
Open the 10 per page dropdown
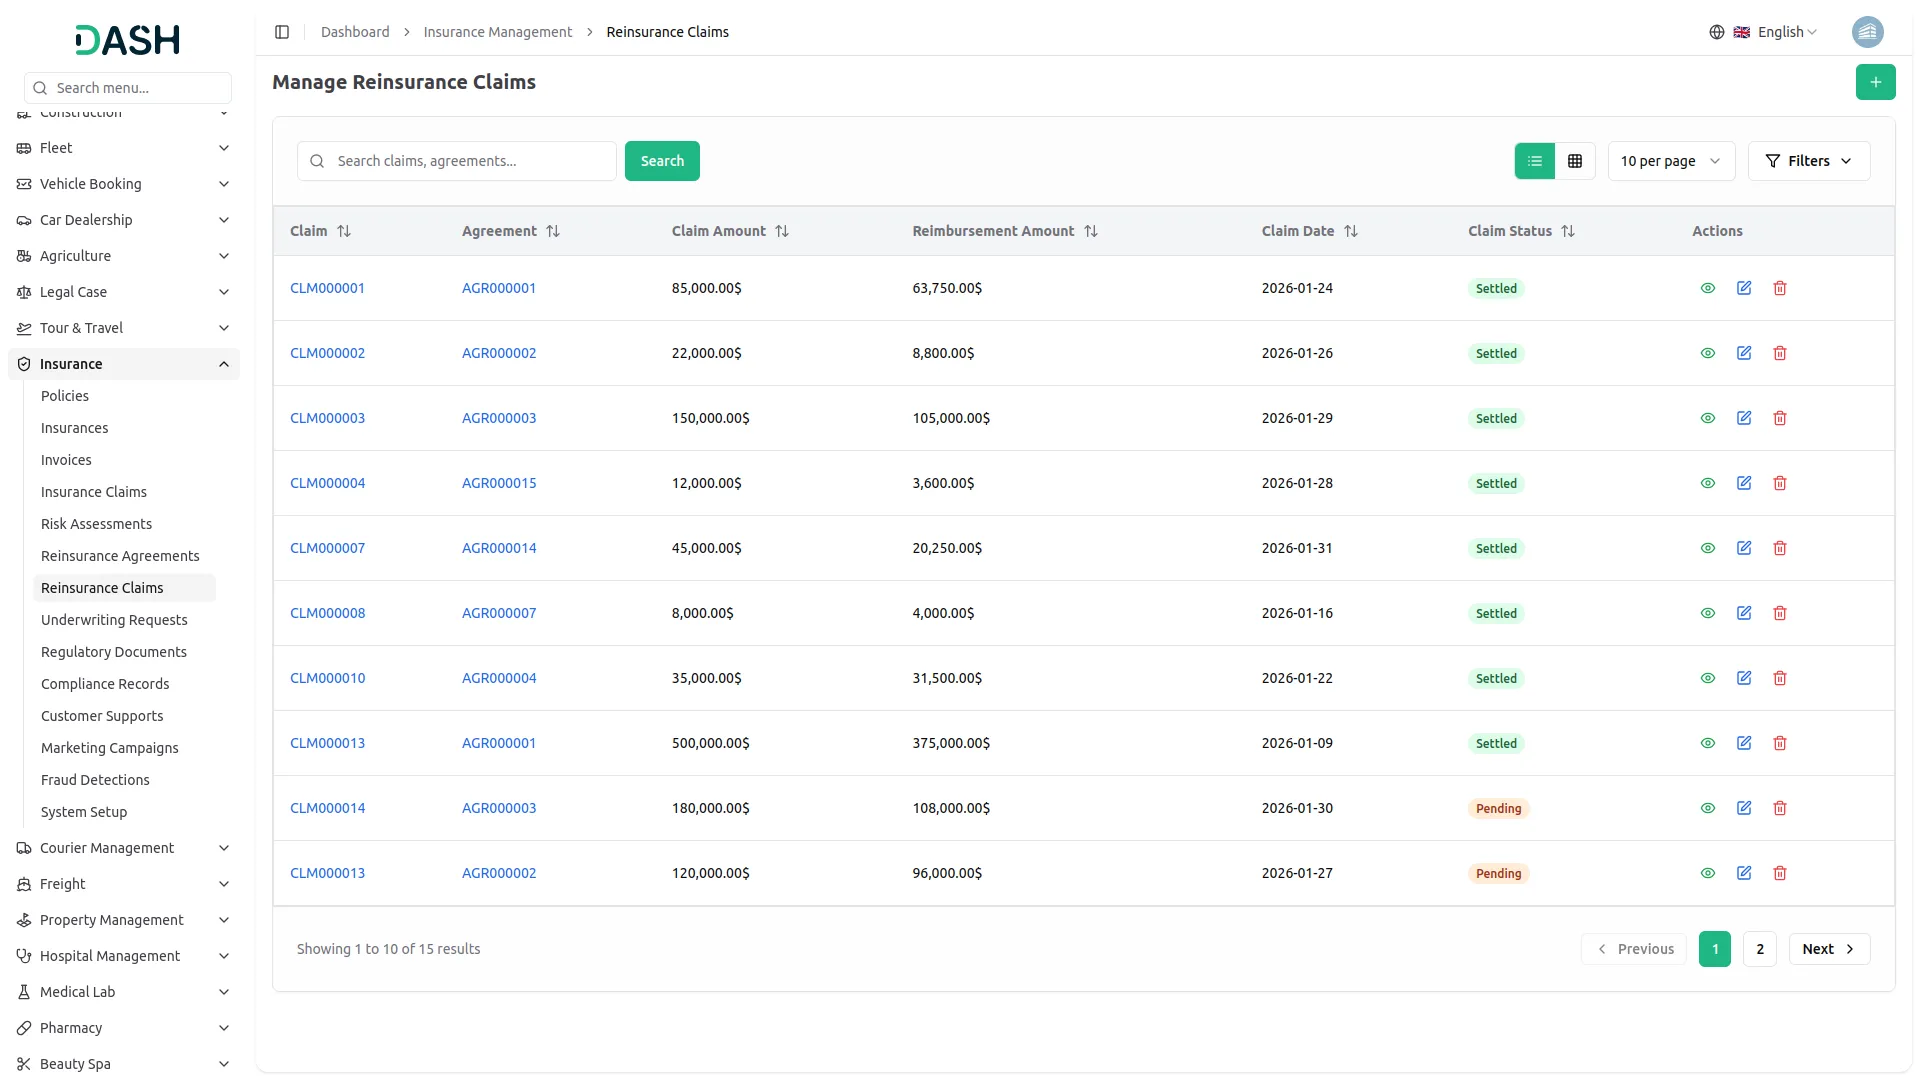(1670, 160)
